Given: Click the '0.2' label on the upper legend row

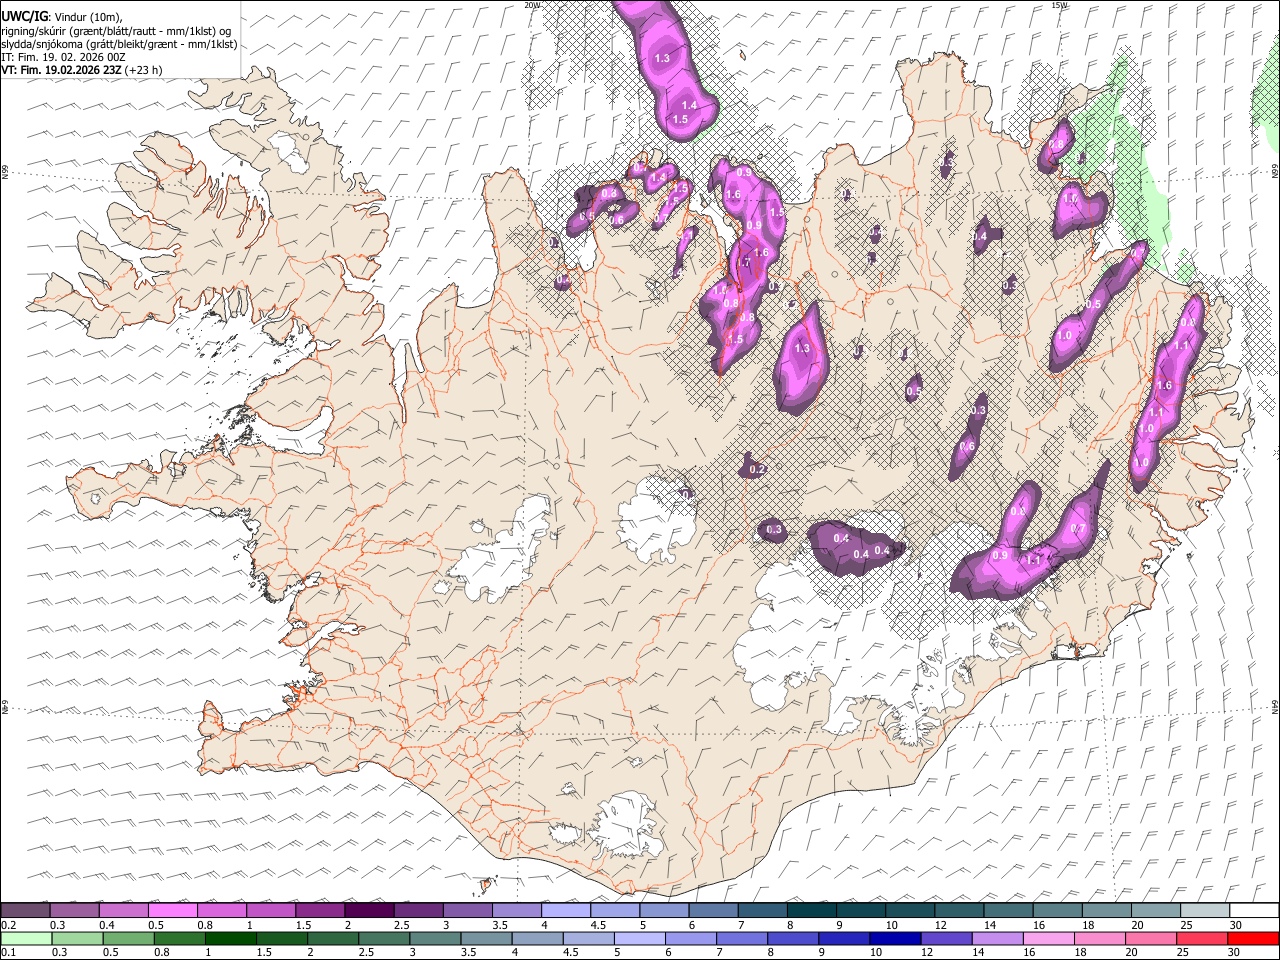Looking at the screenshot, I should coord(8,925).
